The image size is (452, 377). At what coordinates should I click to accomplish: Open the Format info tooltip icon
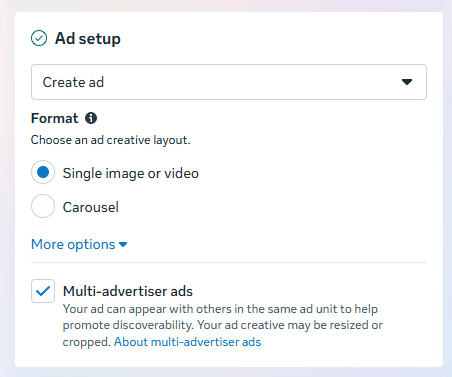[91, 118]
